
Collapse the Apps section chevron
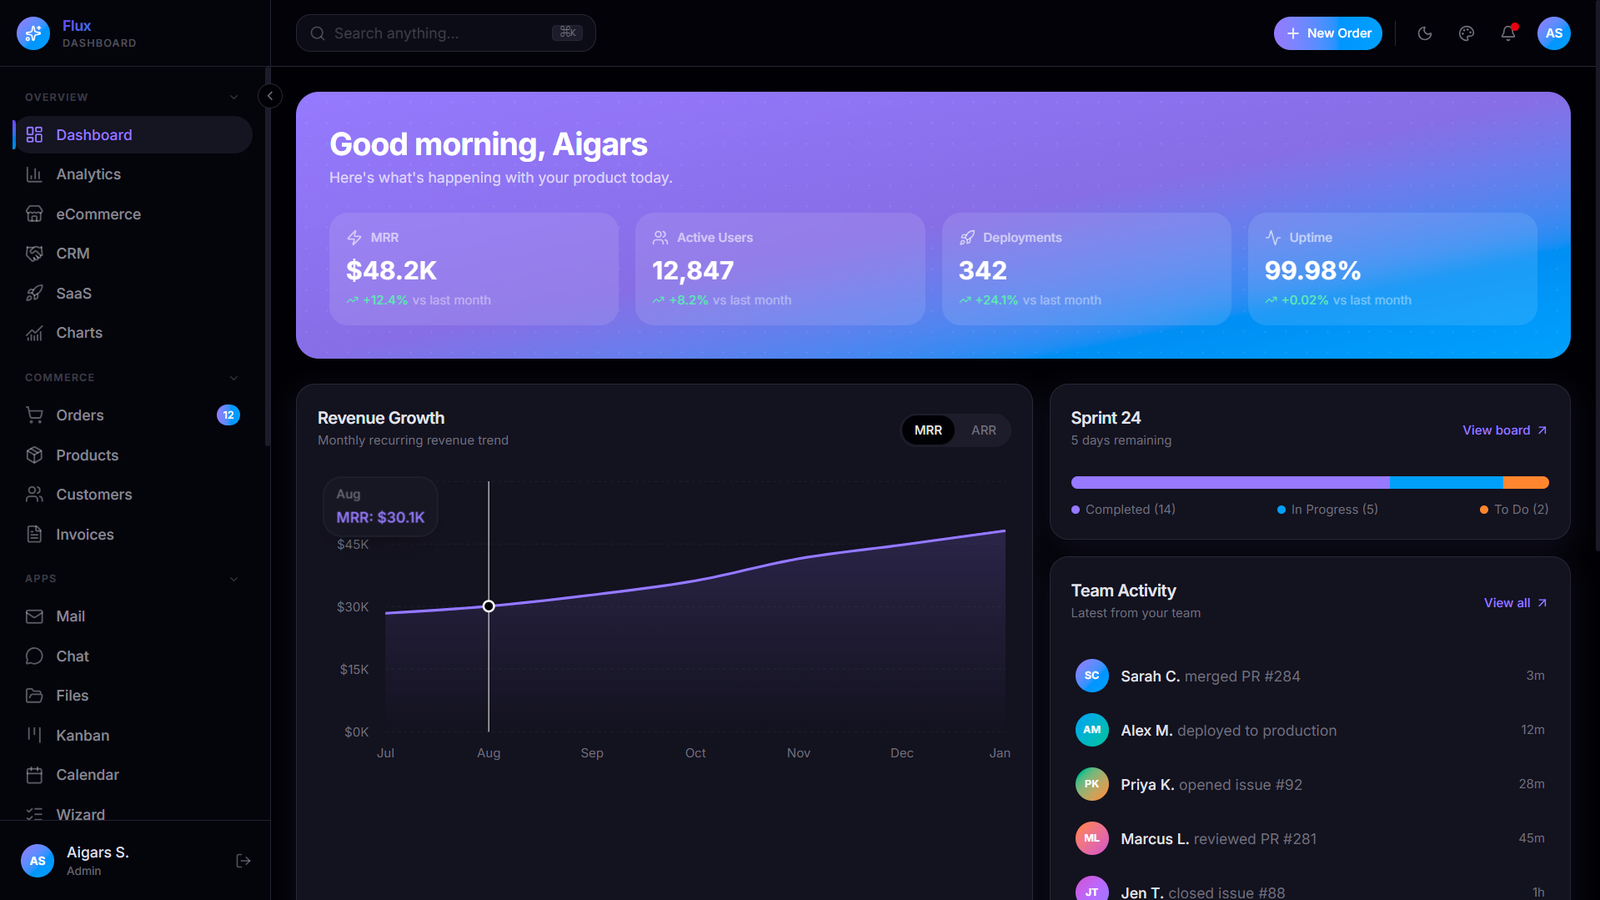234,579
